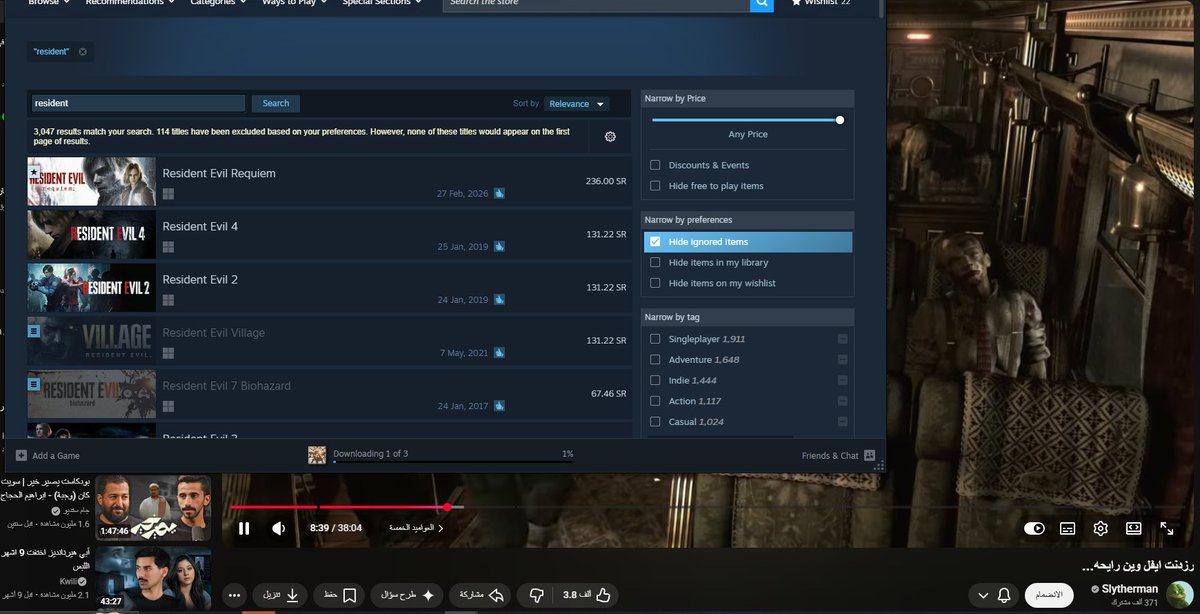Image resolution: width=1200 pixels, height=614 pixels.
Task: Click the Windows icon on Resident Evil Requiem row
Action: click(169, 193)
